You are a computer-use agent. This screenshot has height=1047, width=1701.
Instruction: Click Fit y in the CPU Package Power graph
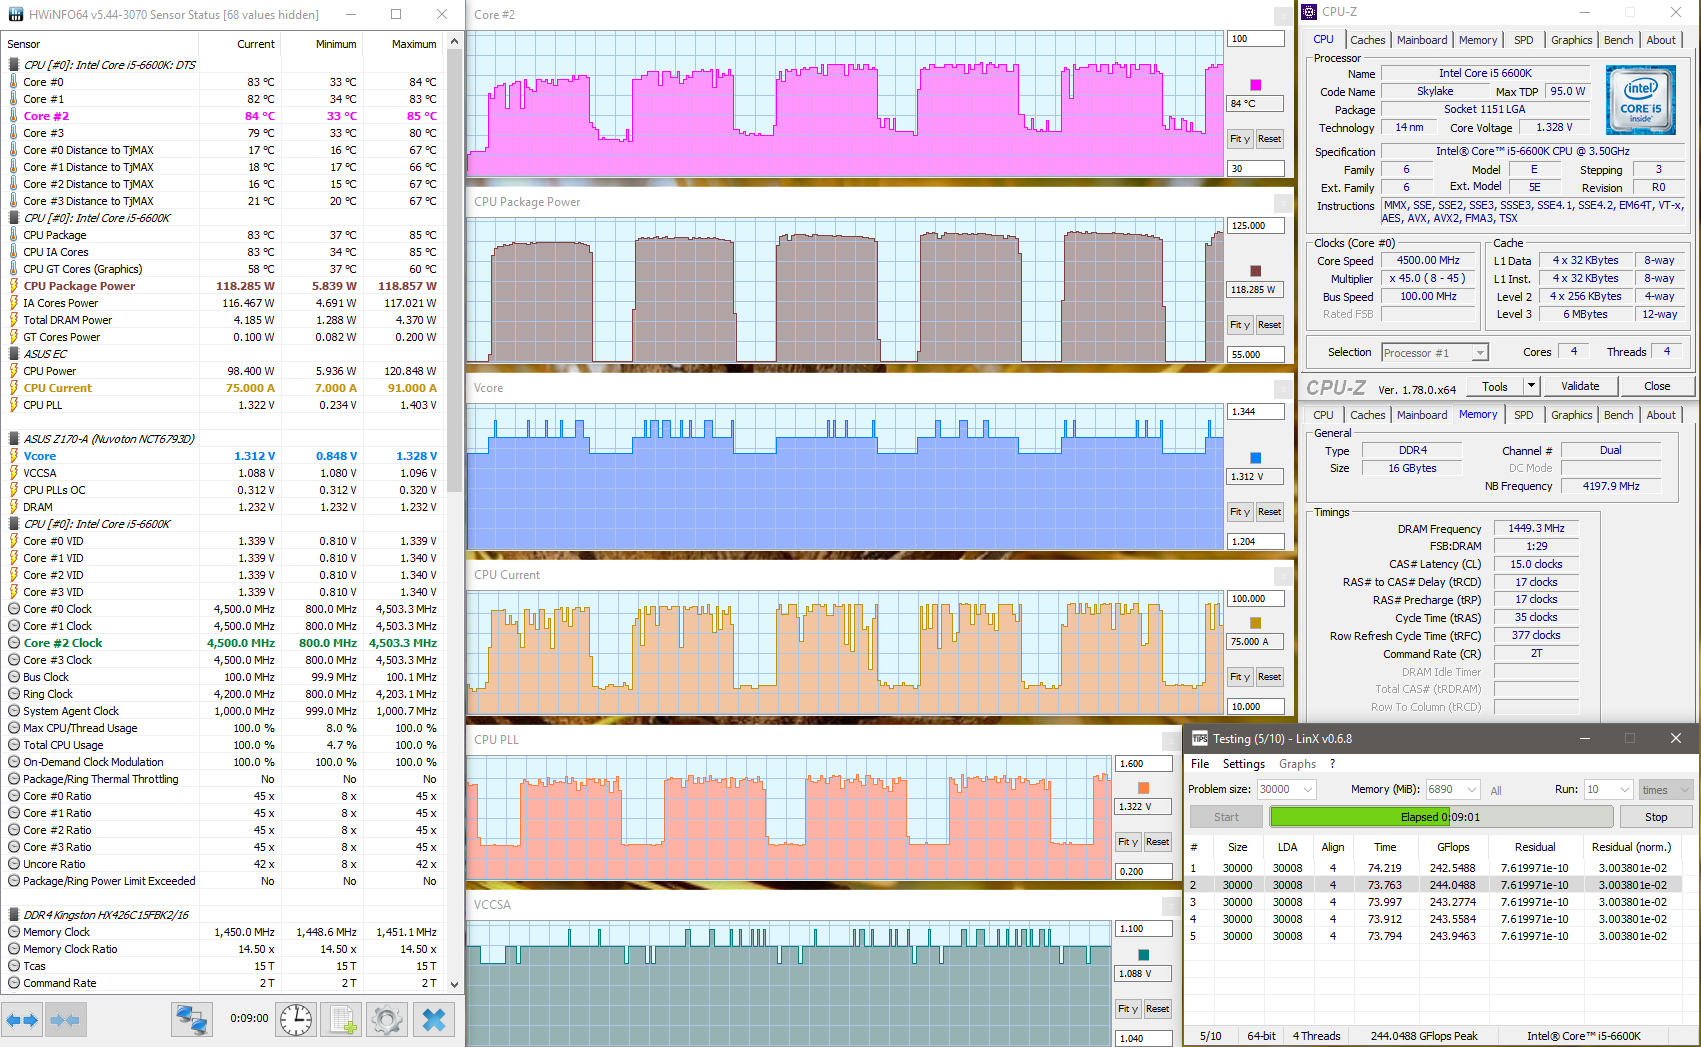pos(1240,325)
